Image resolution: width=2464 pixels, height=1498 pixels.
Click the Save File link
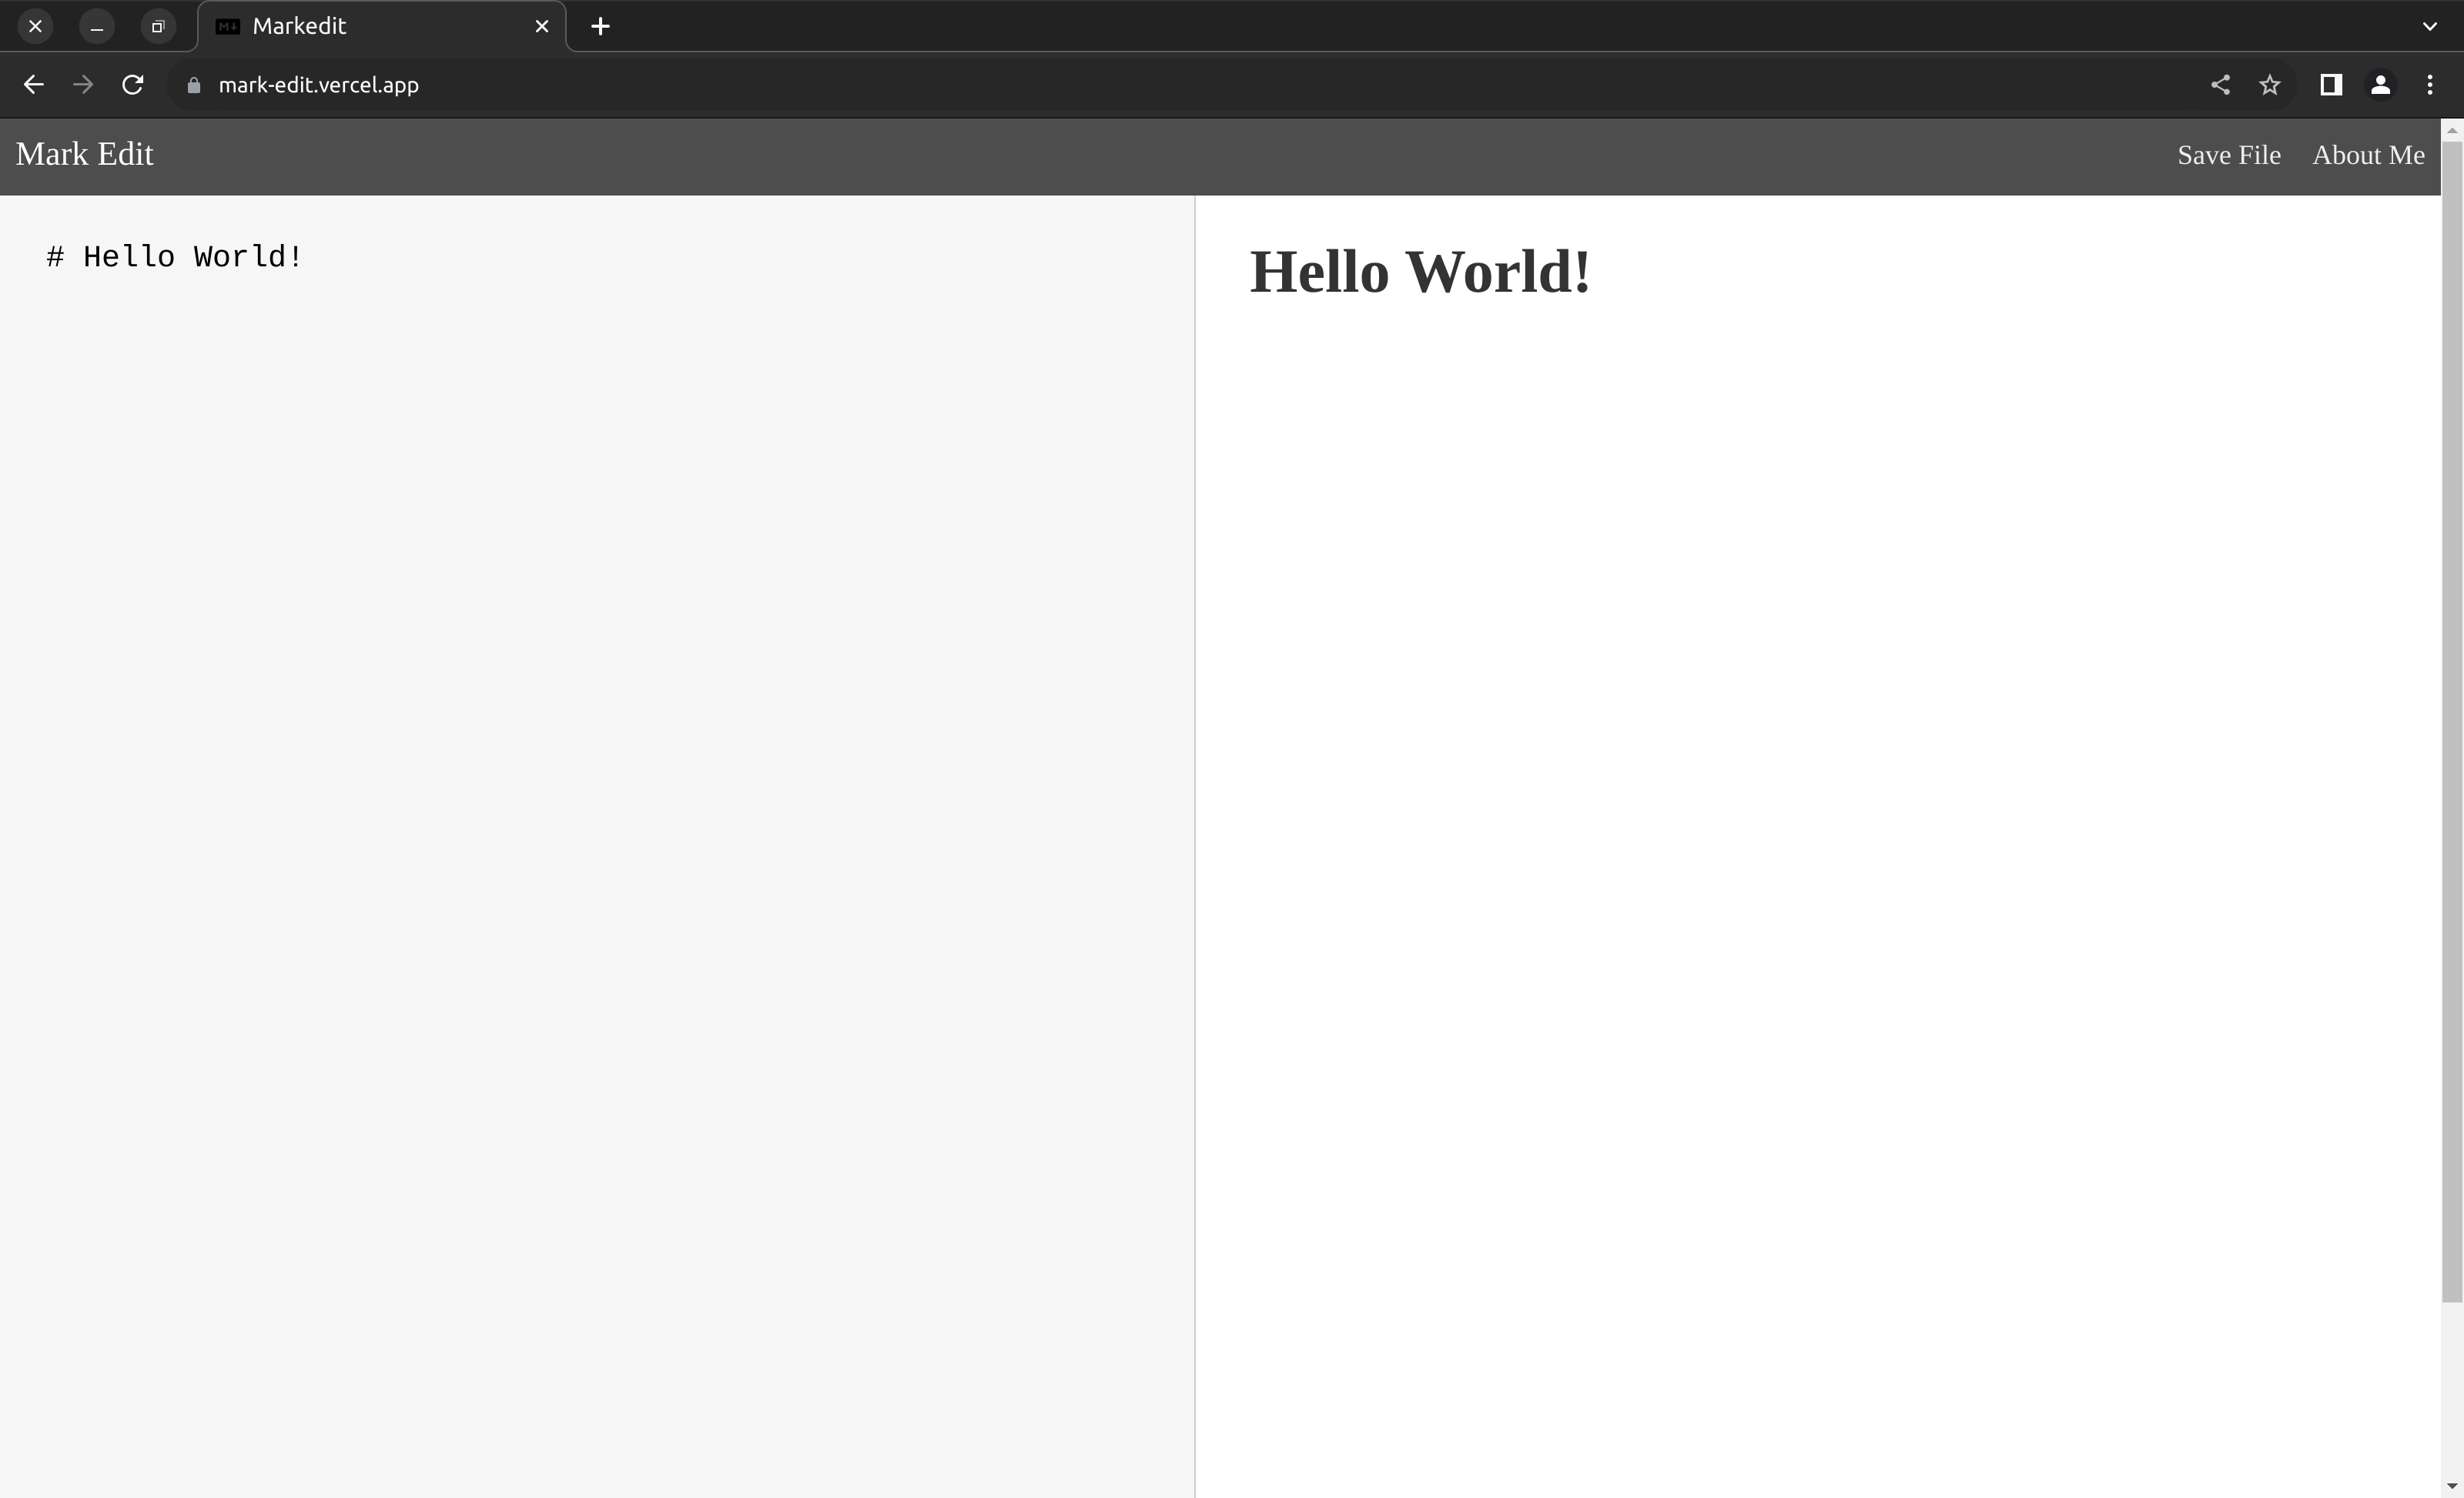click(x=2229, y=155)
